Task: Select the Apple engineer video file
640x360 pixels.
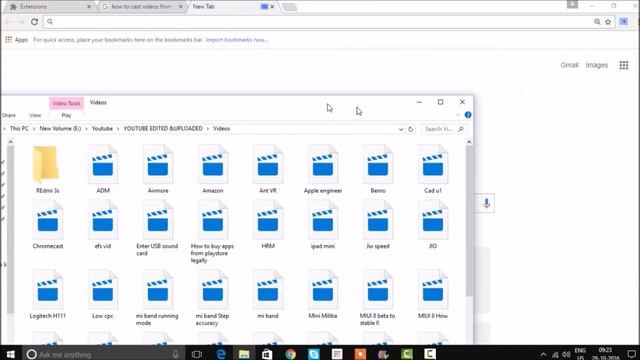Action: (323, 169)
